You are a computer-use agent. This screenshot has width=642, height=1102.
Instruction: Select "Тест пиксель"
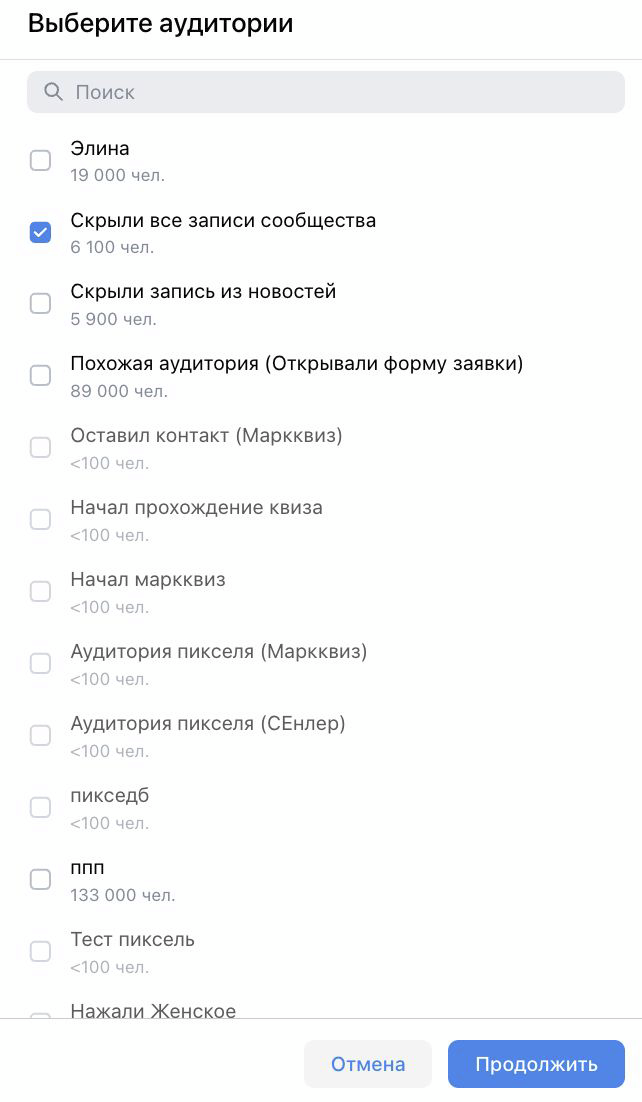(x=40, y=951)
